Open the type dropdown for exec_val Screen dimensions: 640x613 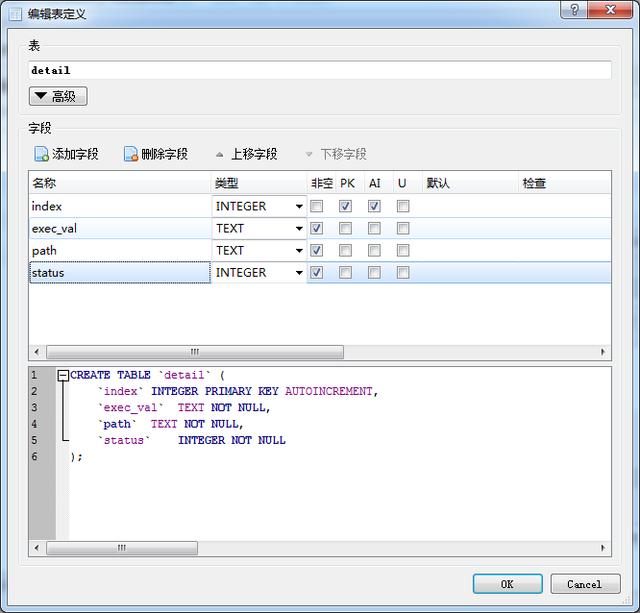point(299,229)
